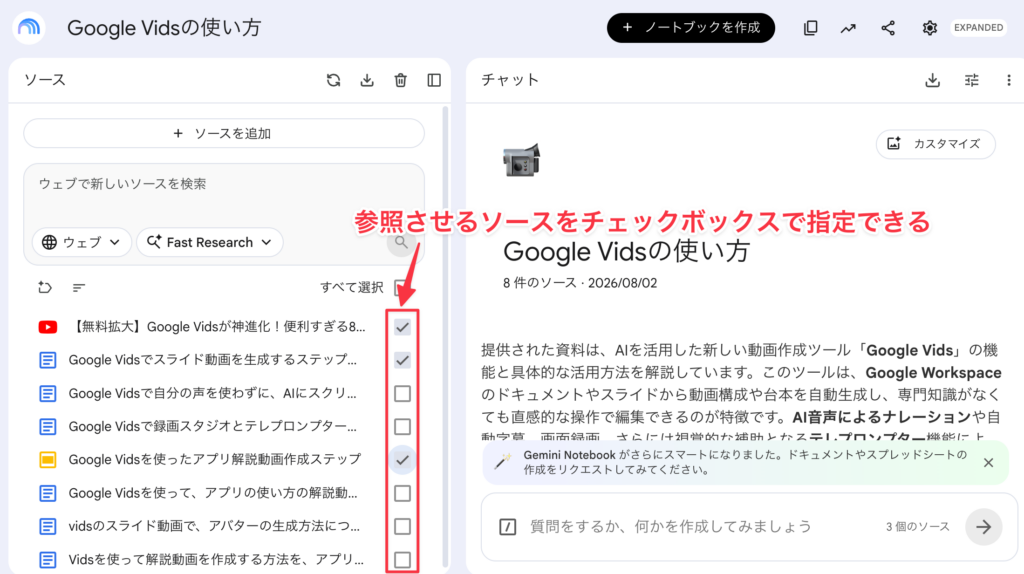Screen dimensions: 1024x574
Task: Click the send arrow button
Action: 984,526
